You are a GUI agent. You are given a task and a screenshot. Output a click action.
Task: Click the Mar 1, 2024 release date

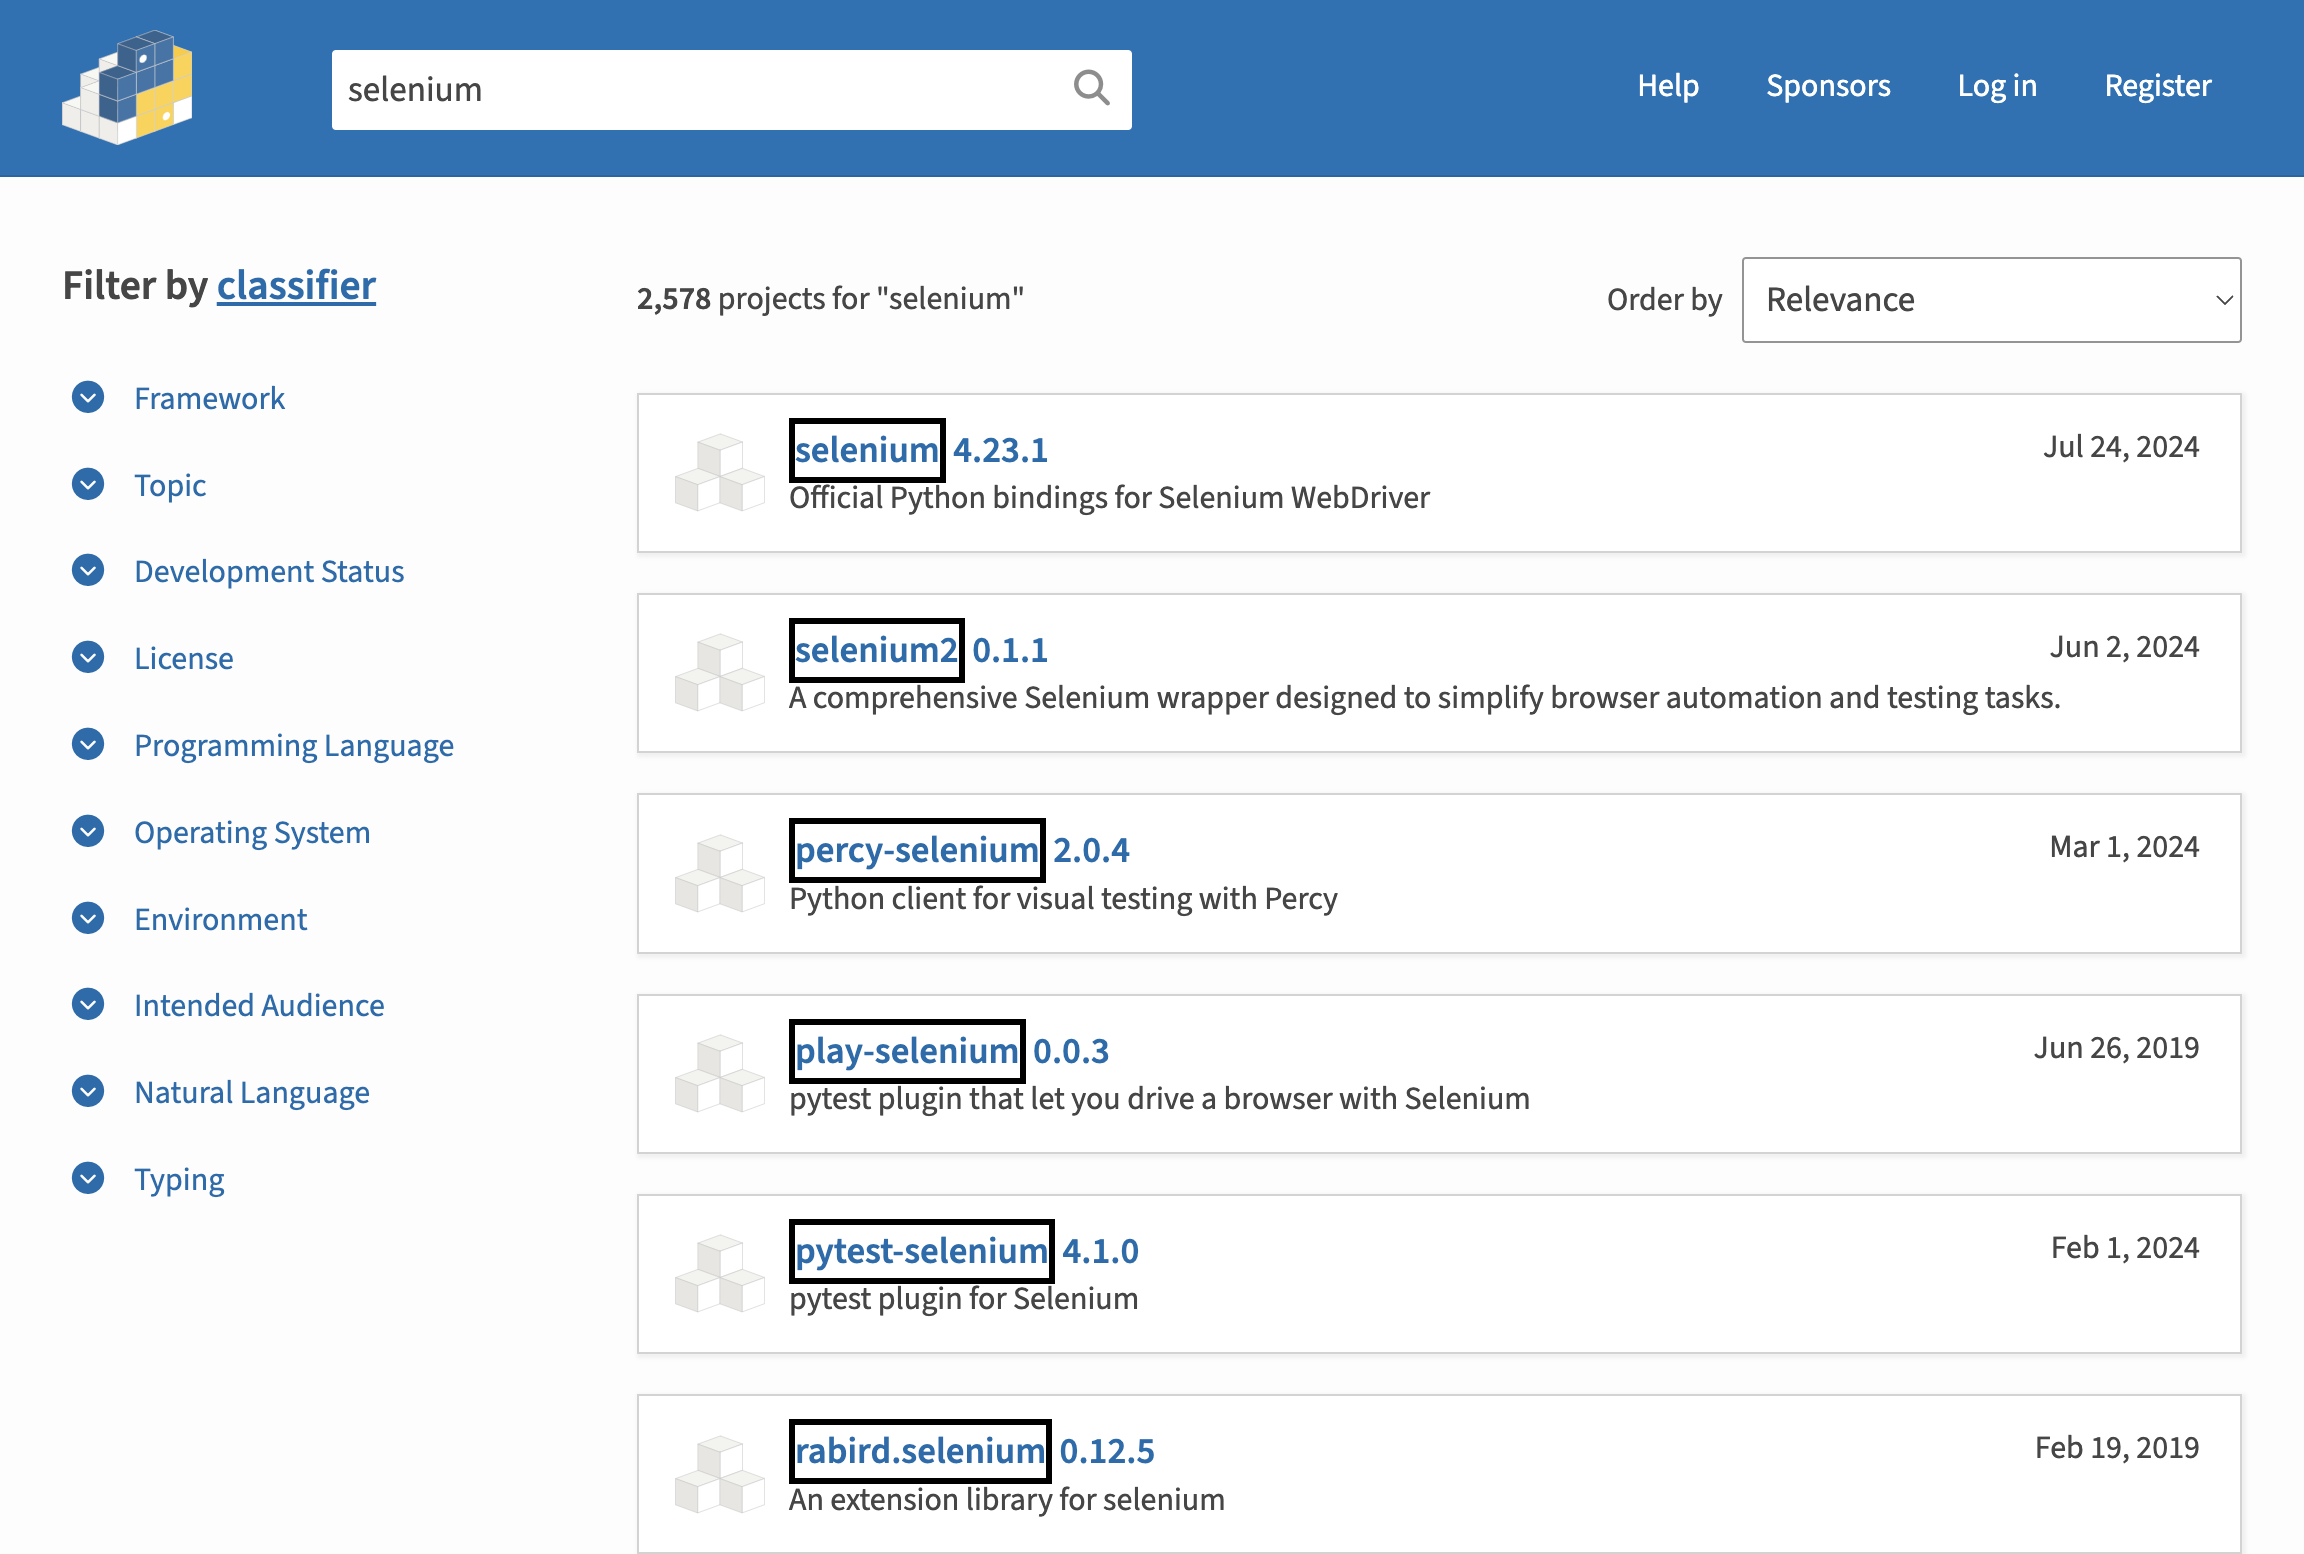click(2125, 847)
